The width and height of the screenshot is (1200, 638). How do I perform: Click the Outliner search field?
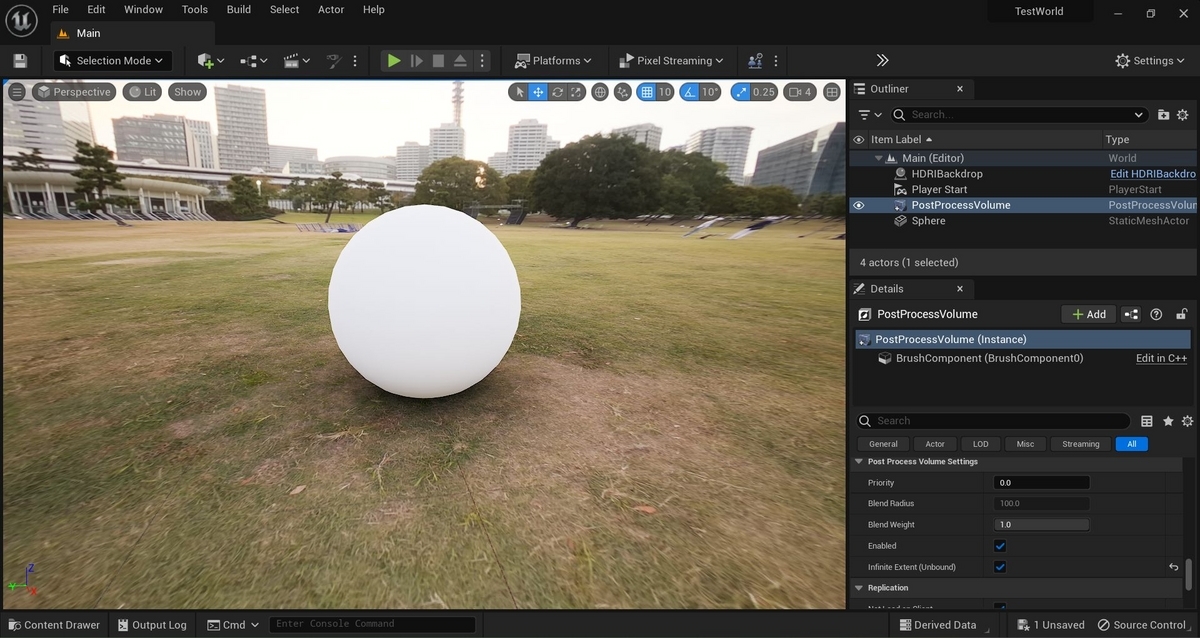pos(1020,115)
